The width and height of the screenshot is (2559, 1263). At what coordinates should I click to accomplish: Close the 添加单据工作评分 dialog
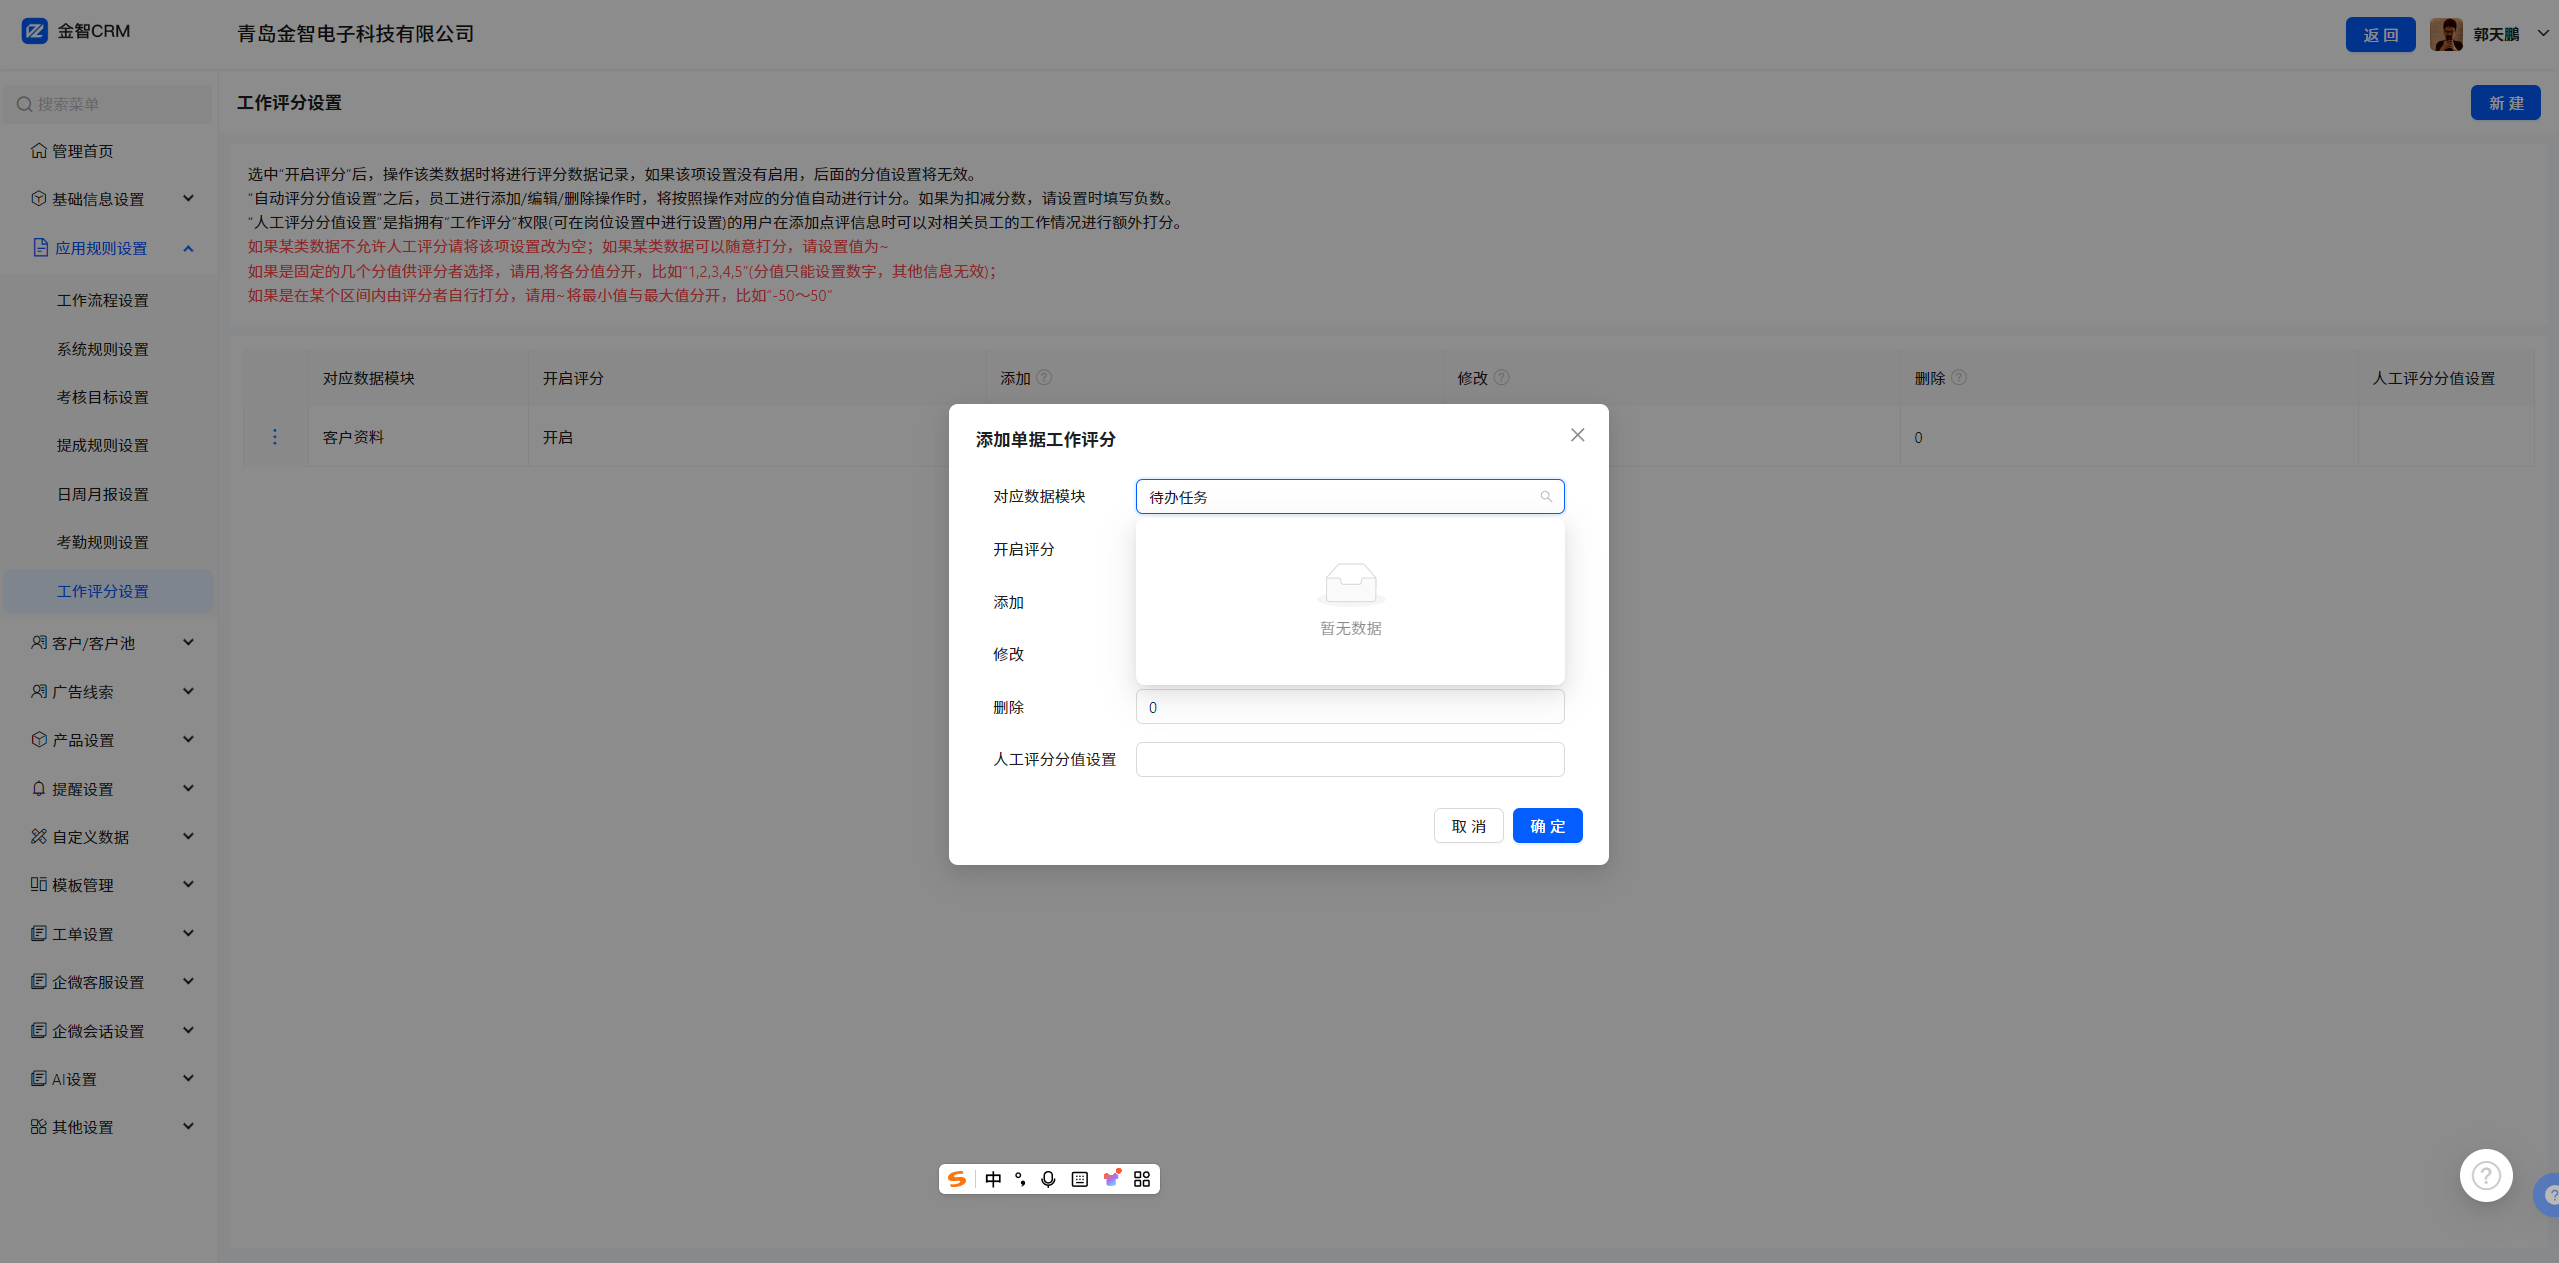(x=1577, y=435)
